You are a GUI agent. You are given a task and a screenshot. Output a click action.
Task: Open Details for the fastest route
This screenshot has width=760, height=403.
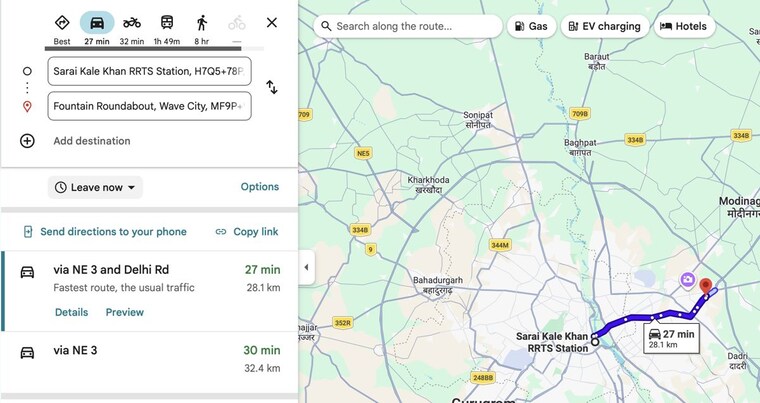(x=72, y=312)
